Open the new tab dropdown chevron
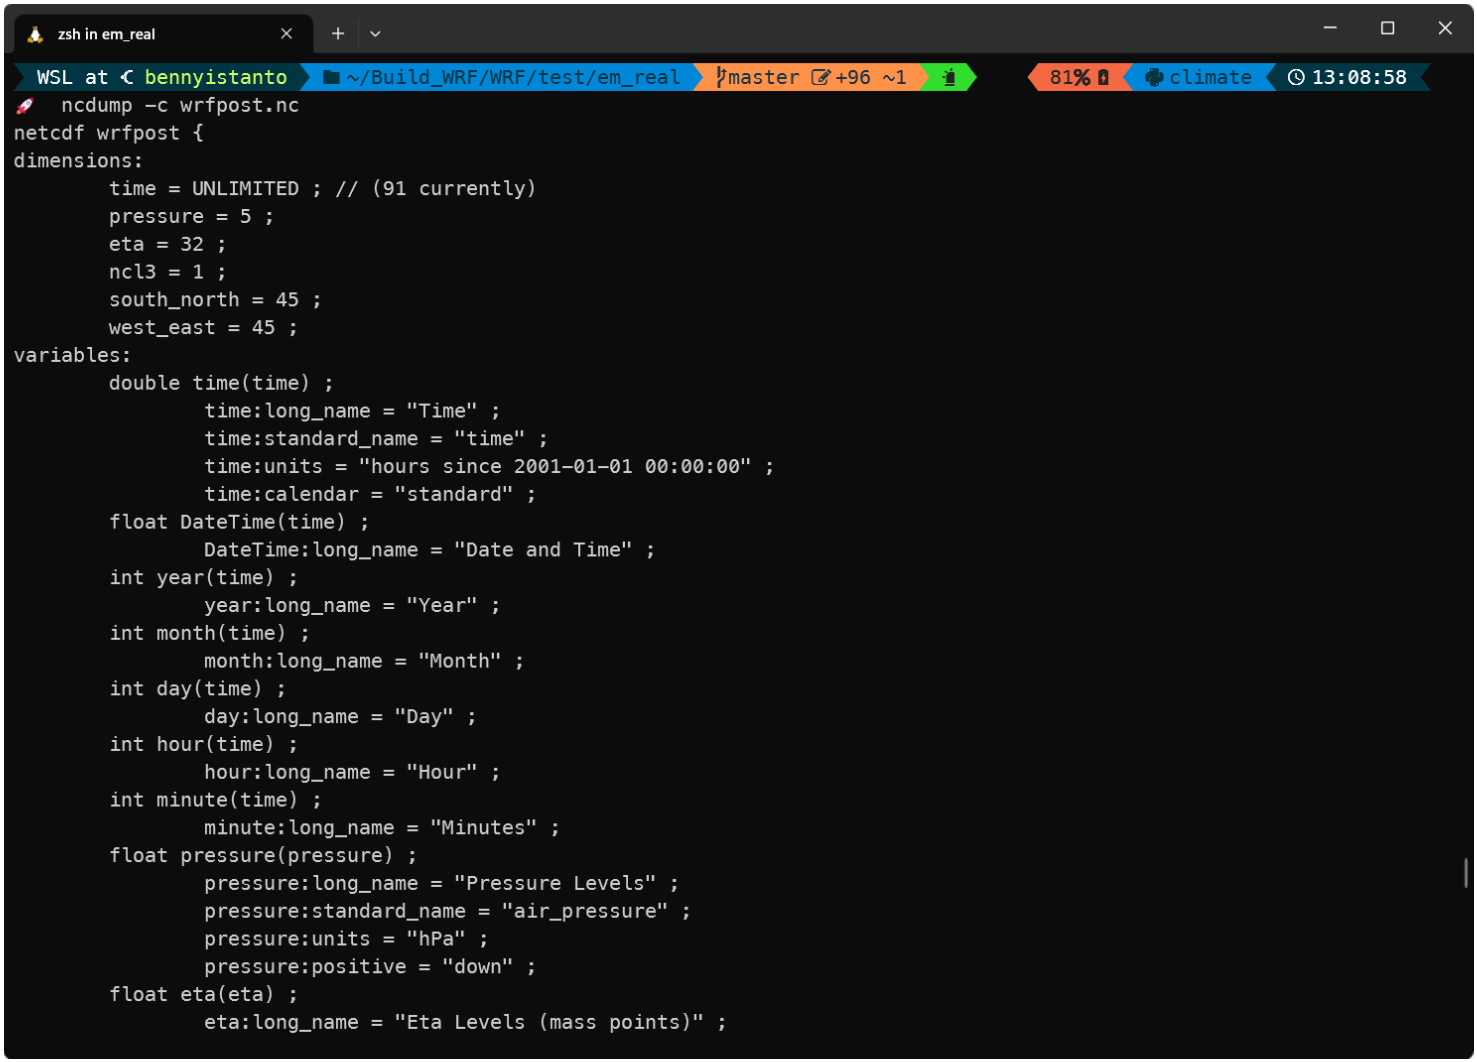1477x1062 pixels. [x=375, y=33]
